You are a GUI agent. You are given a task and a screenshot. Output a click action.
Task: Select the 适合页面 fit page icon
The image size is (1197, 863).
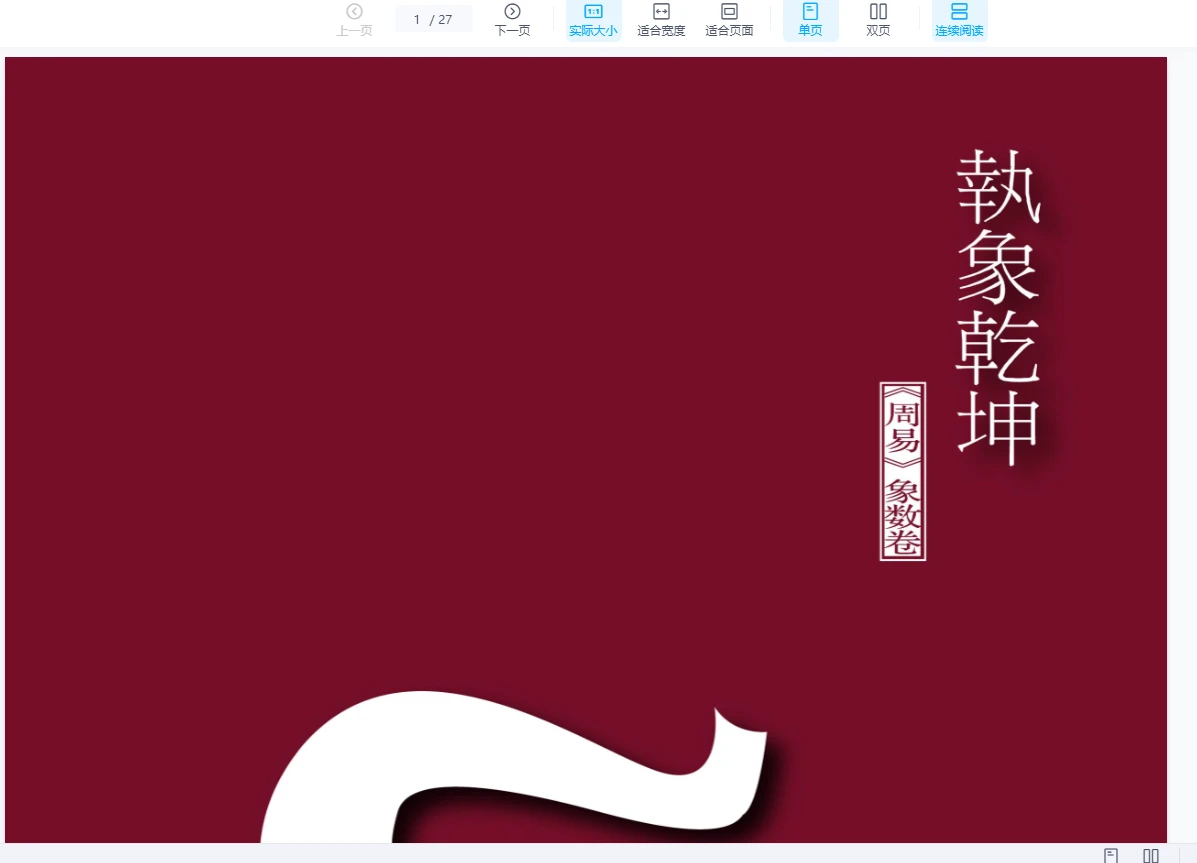coord(729,11)
